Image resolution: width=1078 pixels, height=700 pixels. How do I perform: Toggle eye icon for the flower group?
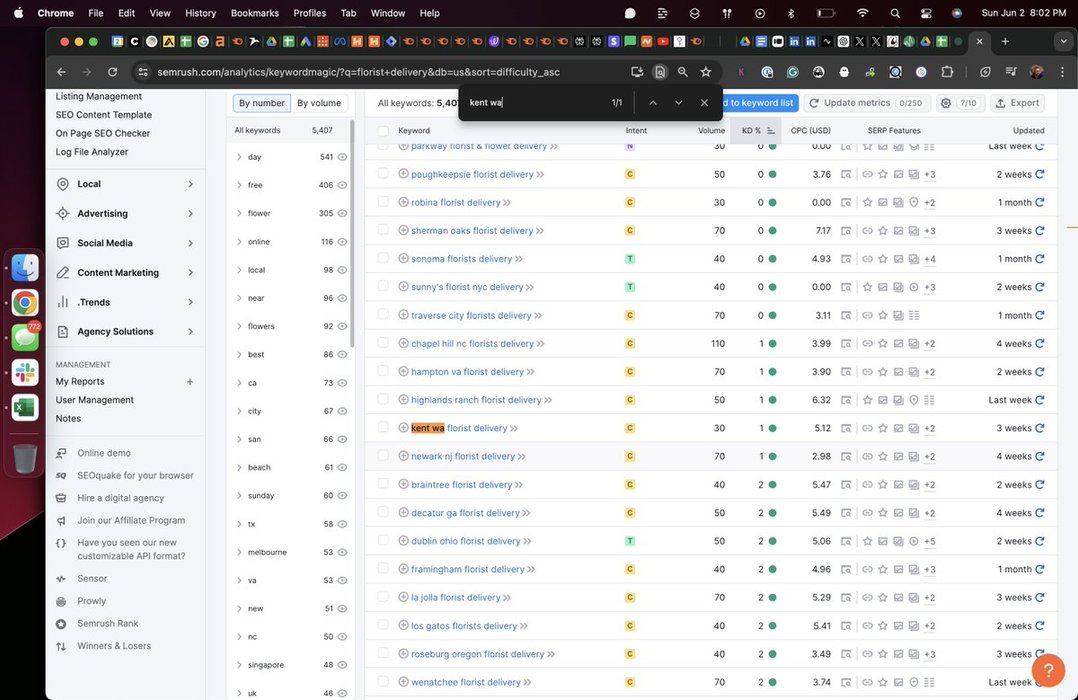tap(342, 213)
